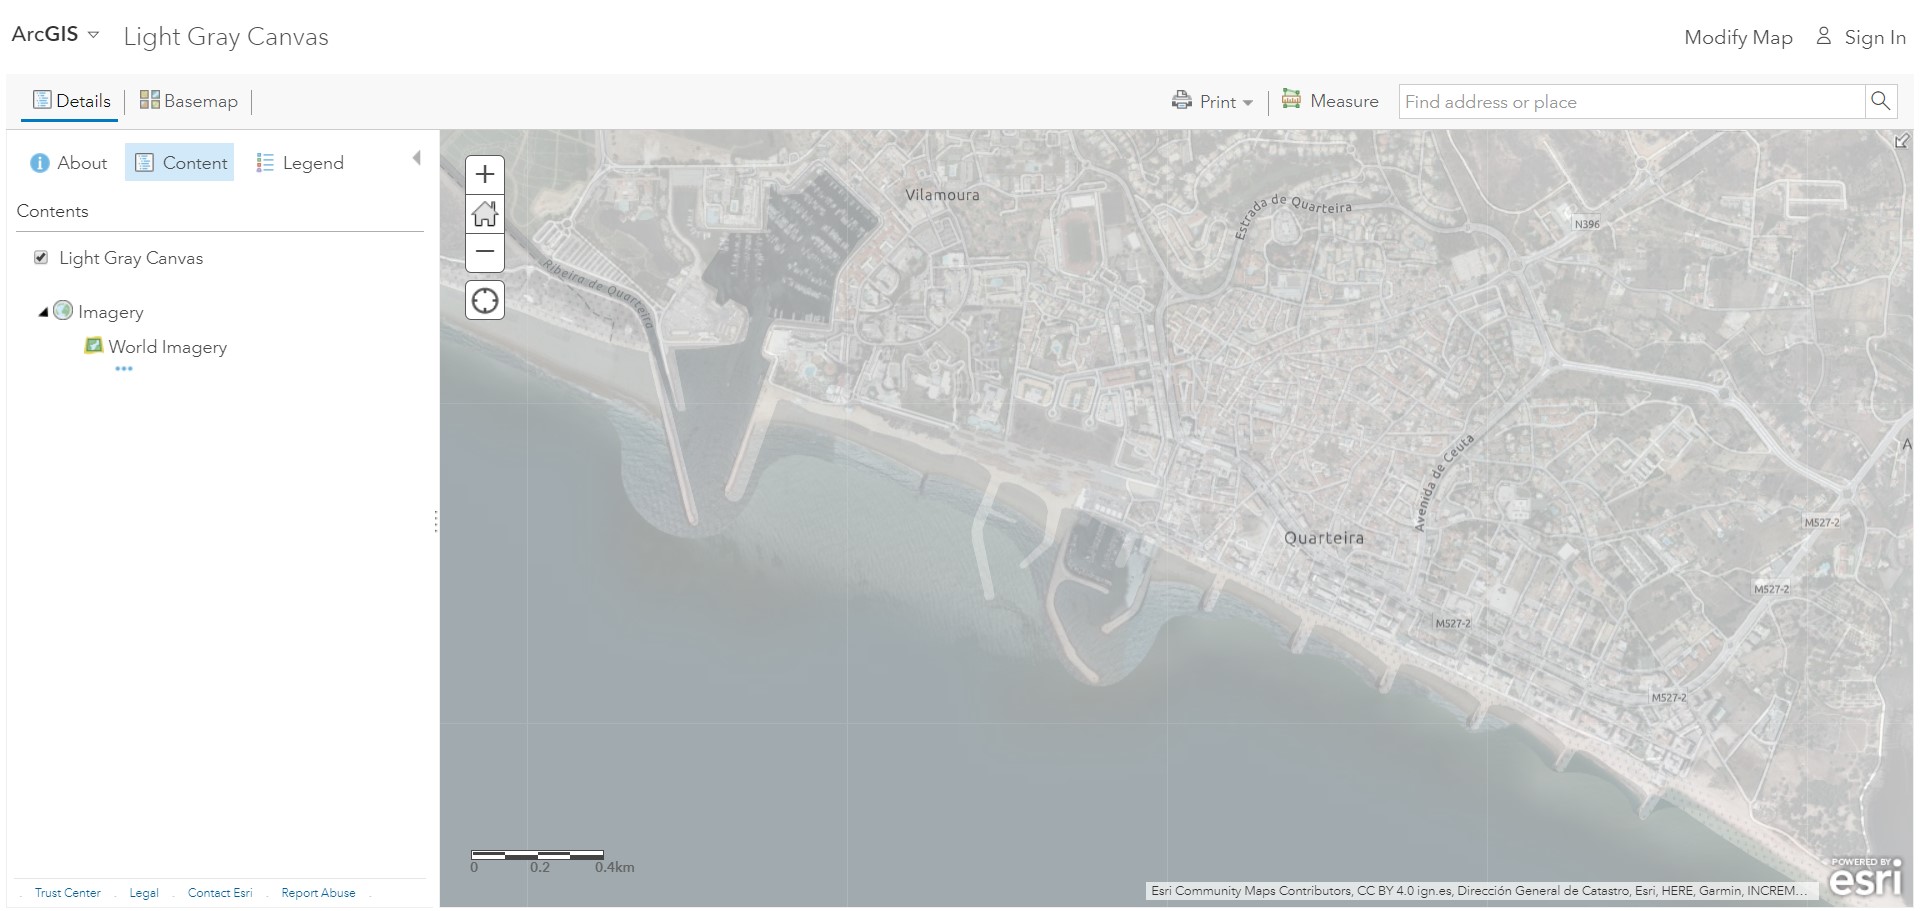
Task: Click the Imagery group globe icon
Action: 63,311
